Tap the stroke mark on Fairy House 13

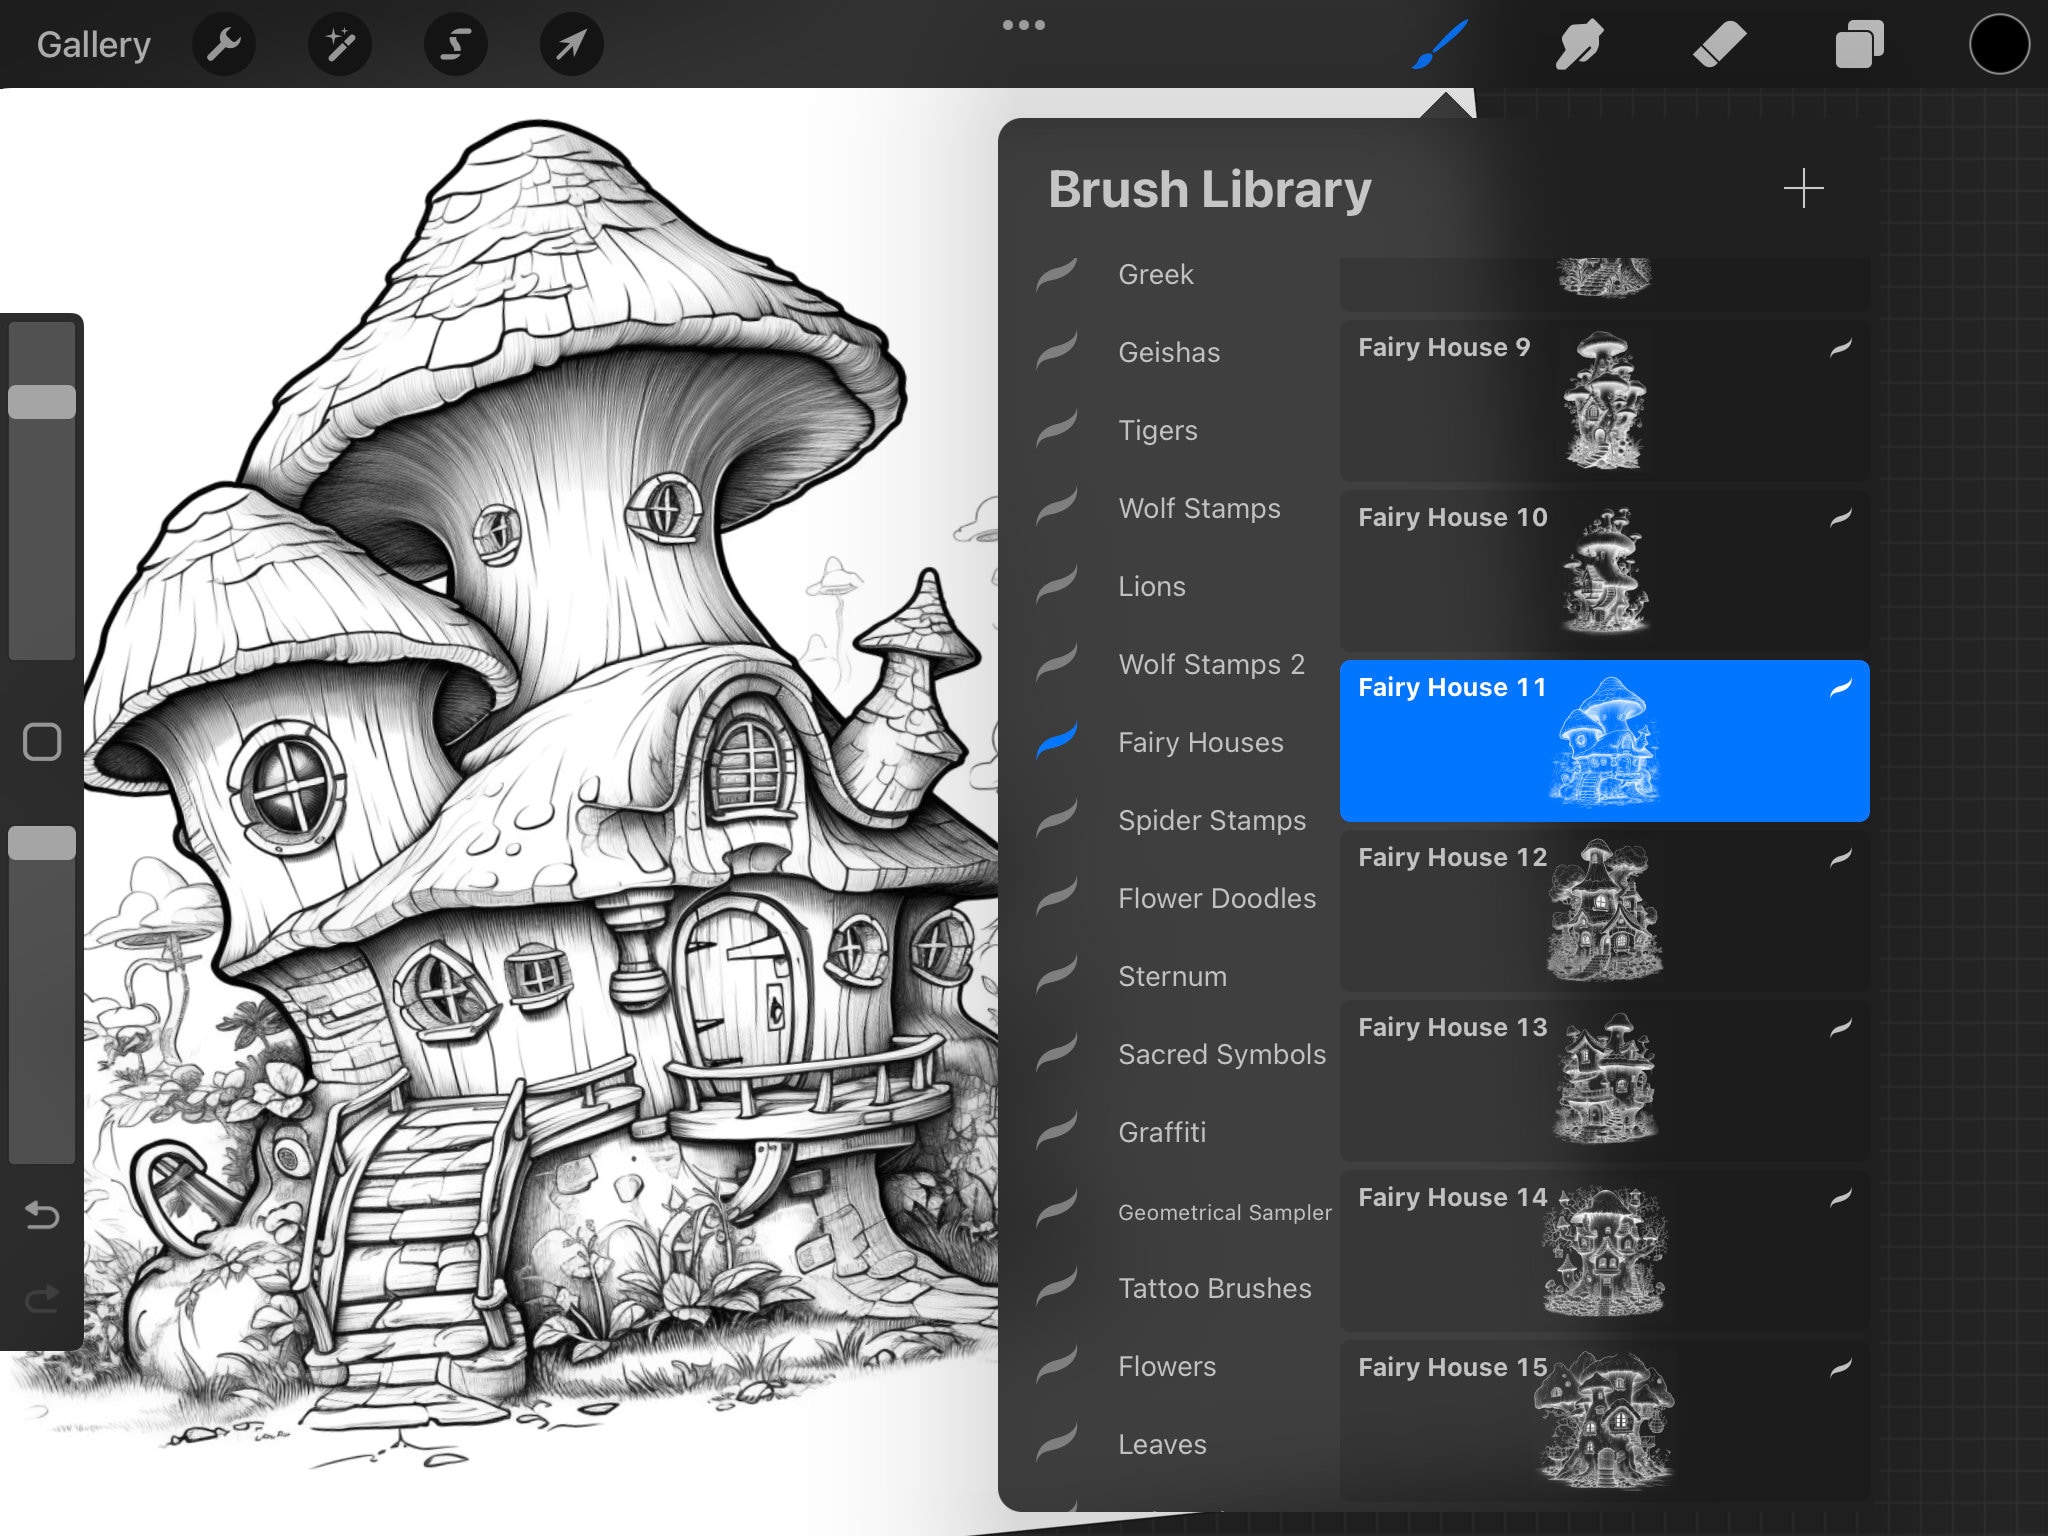click(x=1841, y=1028)
